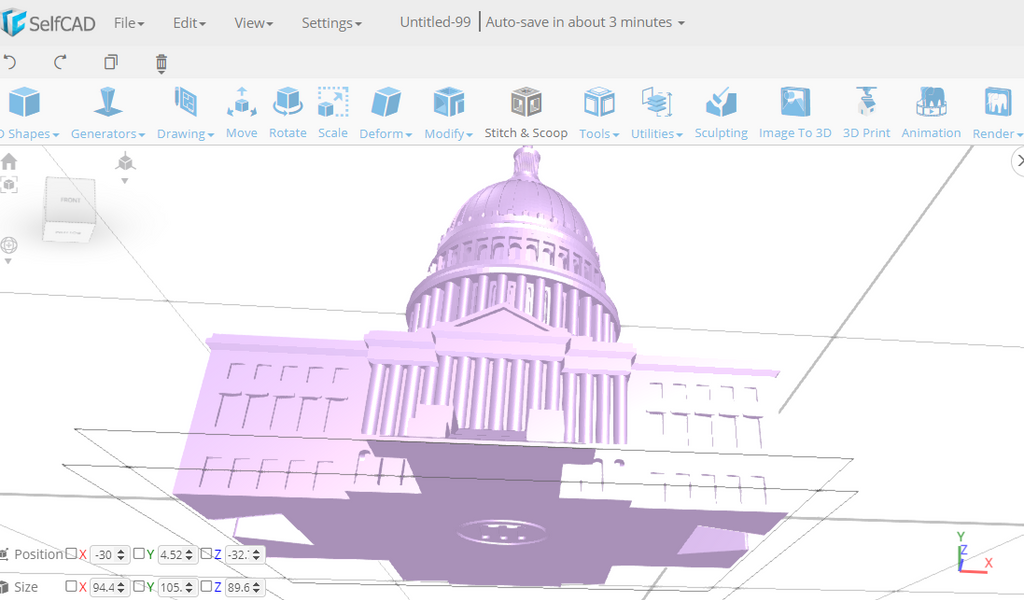1024x600 pixels.
Task: Expand the Drawing dropdown label
Action: pos(185,133)
